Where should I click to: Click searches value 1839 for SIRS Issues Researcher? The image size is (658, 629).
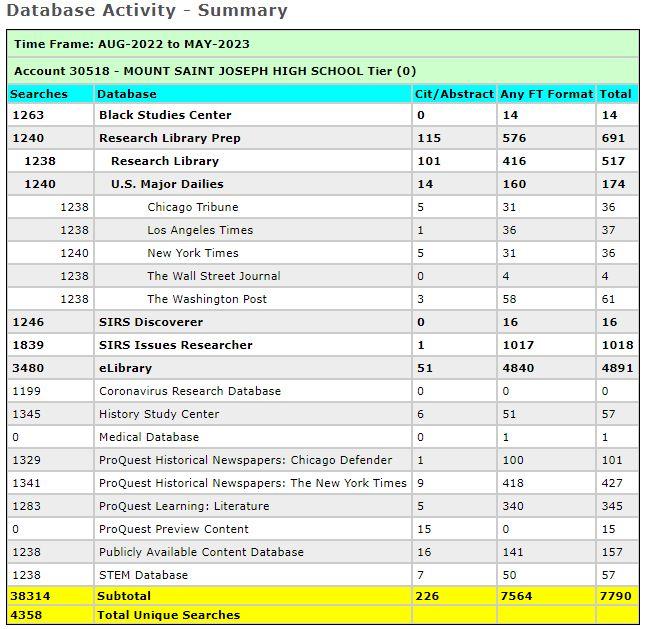(28, 345)
